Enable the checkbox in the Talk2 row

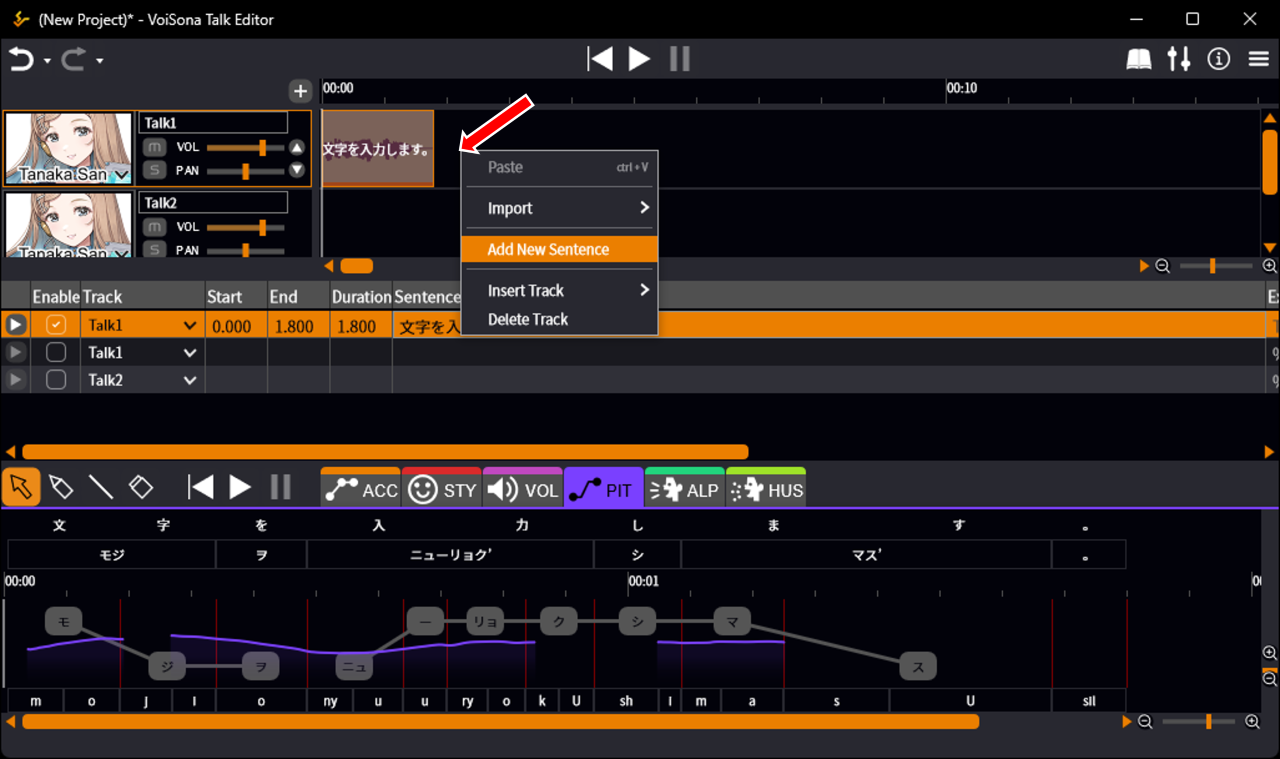point(56,380)
